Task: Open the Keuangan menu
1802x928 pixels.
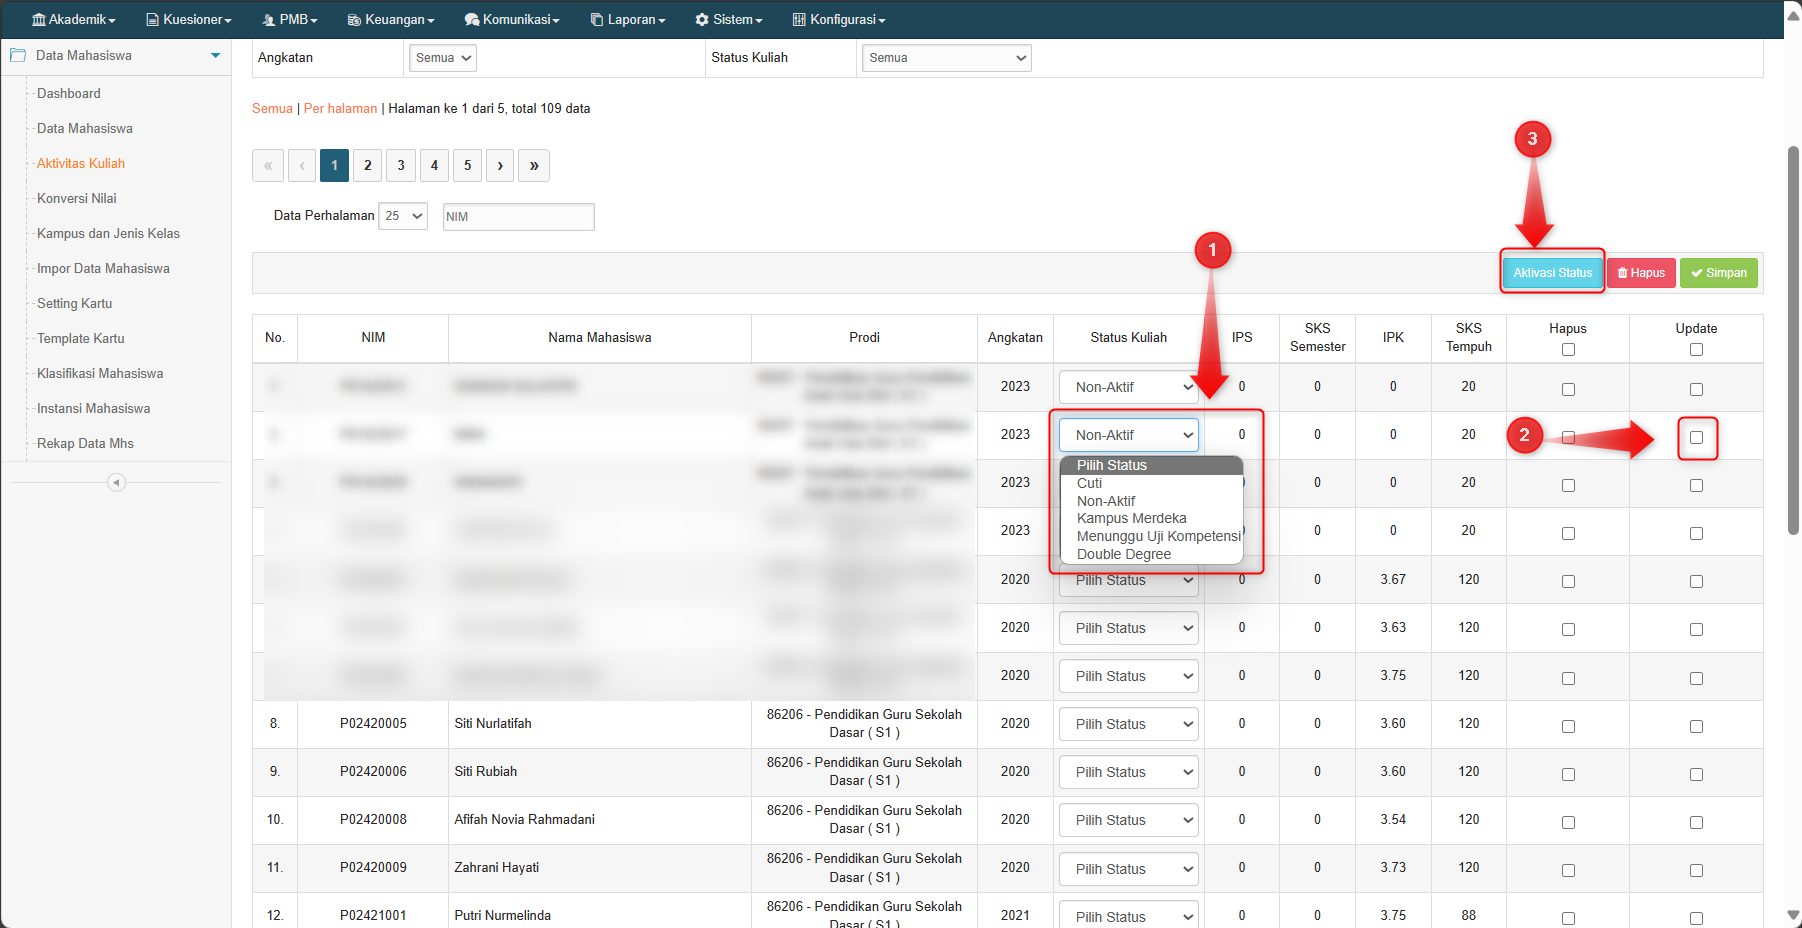Action: coord(390,20)
